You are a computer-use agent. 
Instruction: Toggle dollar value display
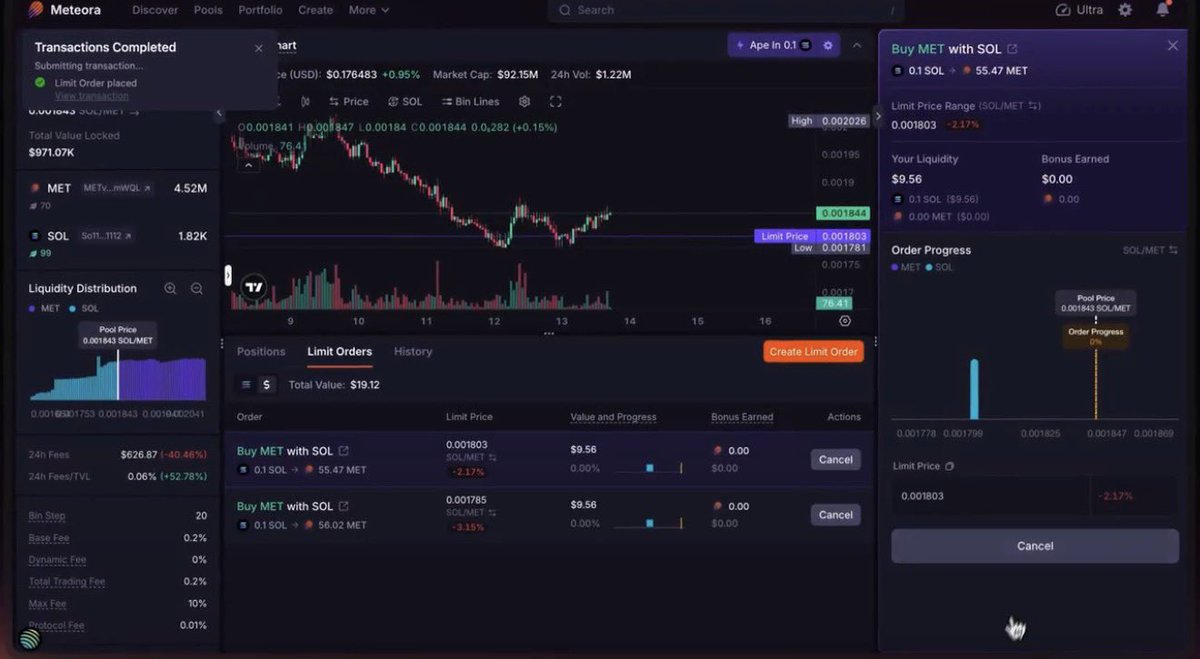(x=267, y=384)
